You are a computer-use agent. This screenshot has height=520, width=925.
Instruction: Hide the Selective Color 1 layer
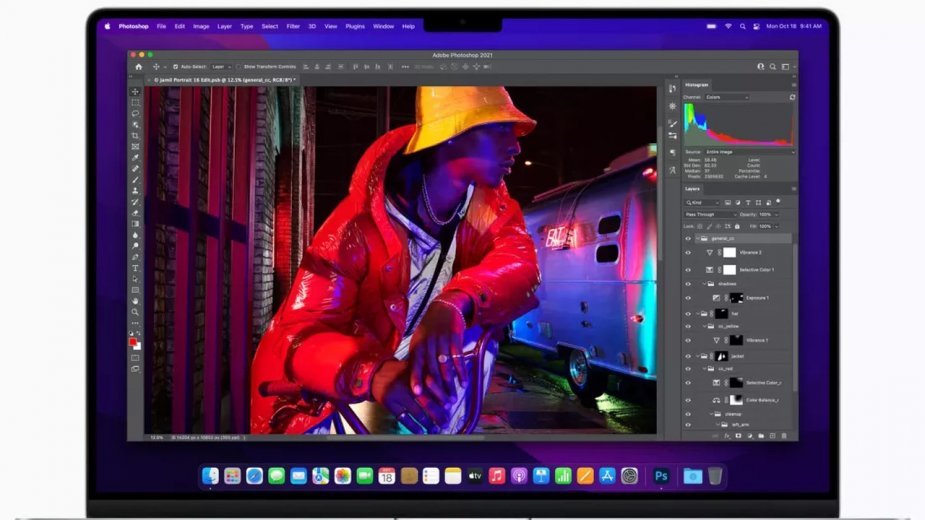click(688, 270)
